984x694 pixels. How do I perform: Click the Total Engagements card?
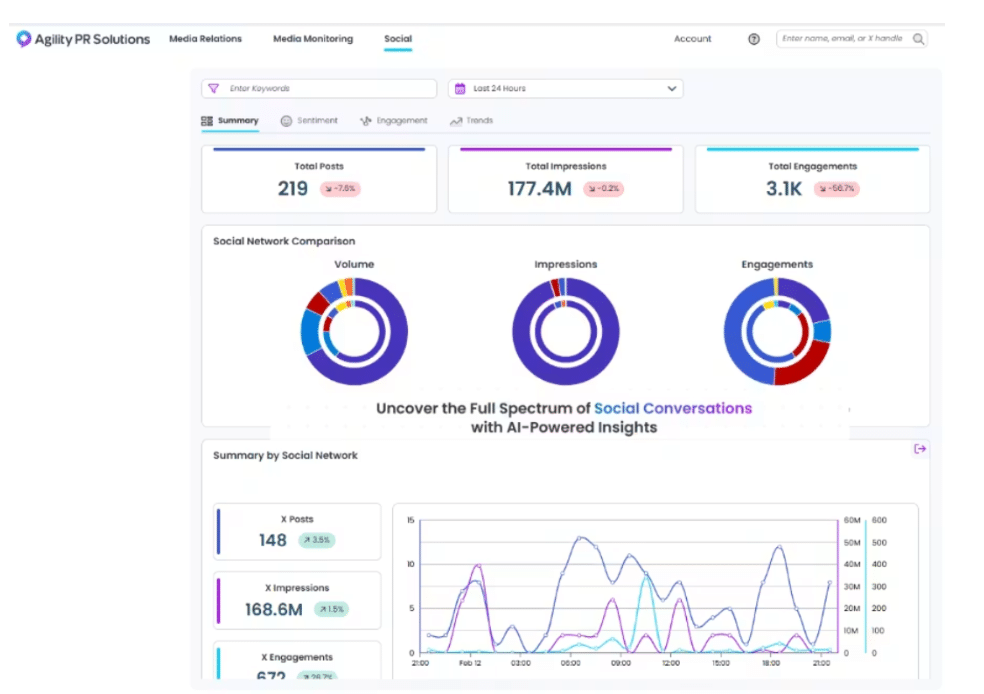[812, 179]
